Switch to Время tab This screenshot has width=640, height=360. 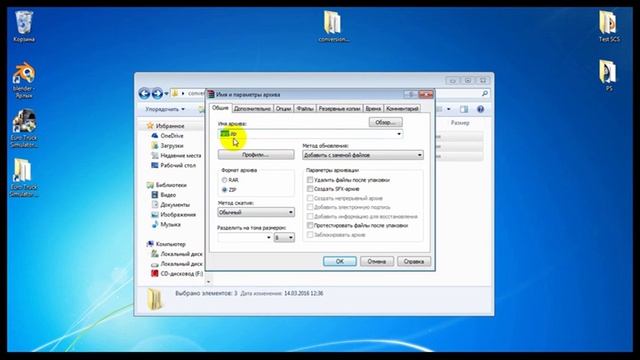[373, 109]
